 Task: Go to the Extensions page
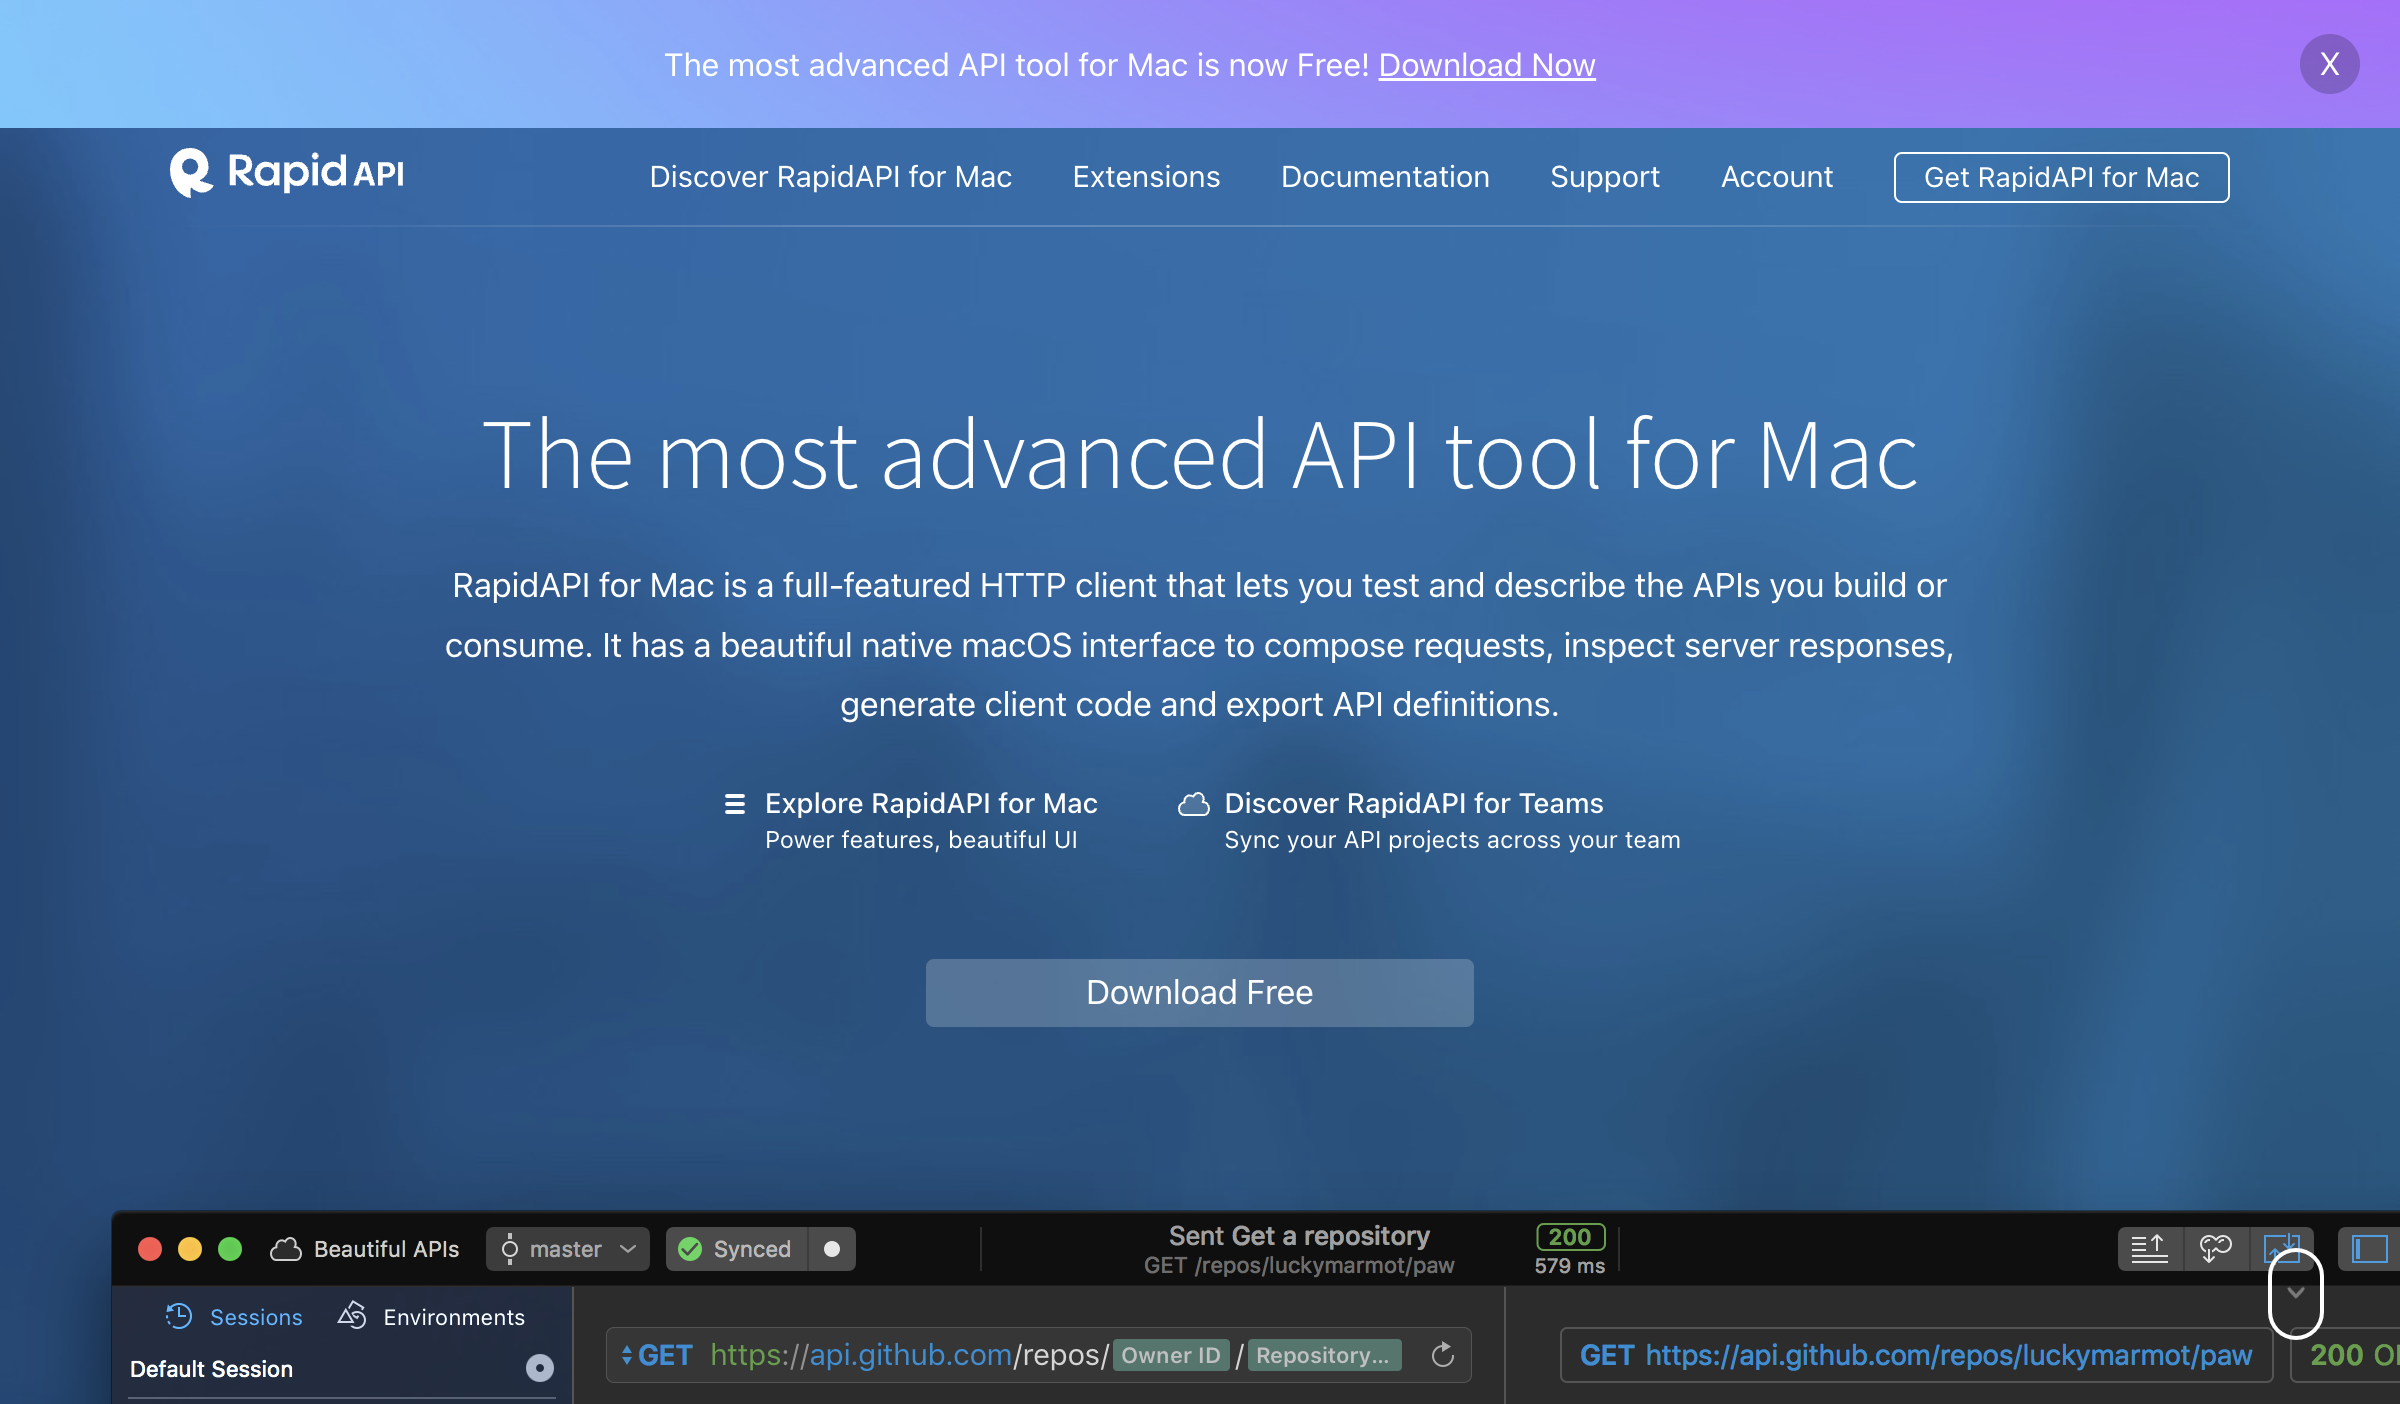(1146, 177)
